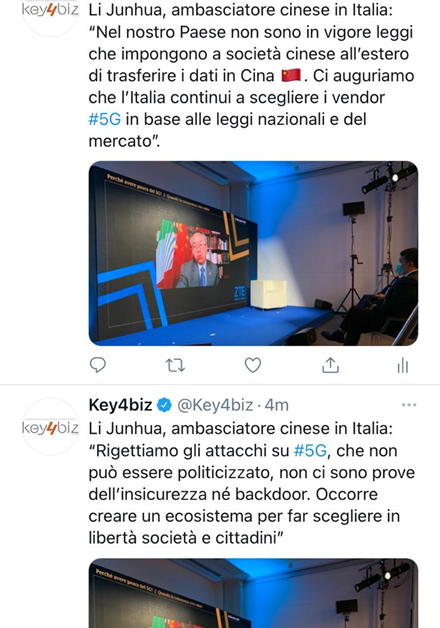This screenshot has height=628, width=440.
Task: Open three-dot menu on second tweet
Action: (409, 405)
